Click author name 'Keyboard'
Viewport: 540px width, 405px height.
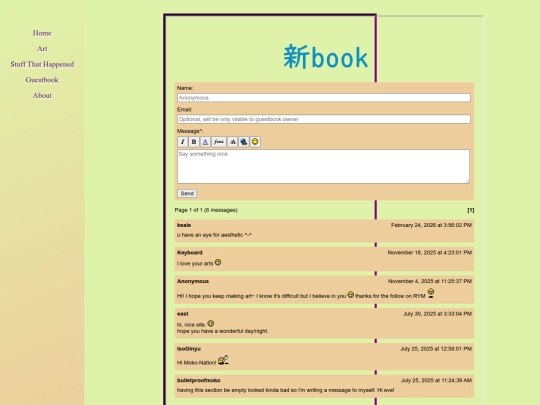(190, 253)
